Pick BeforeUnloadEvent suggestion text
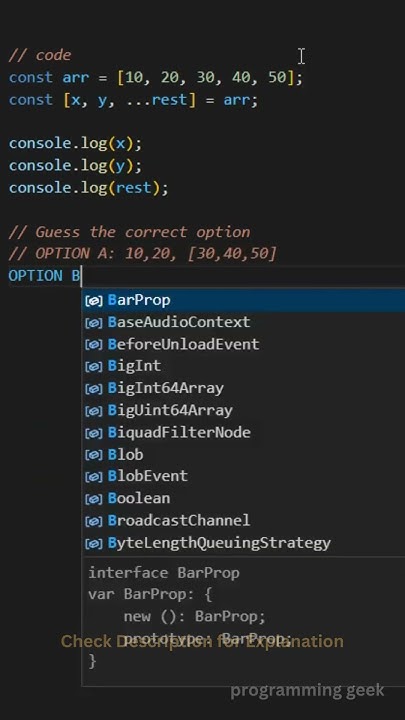Image resolution: width=405 pixels, height=720 pixels. click(x=183, y=344)
